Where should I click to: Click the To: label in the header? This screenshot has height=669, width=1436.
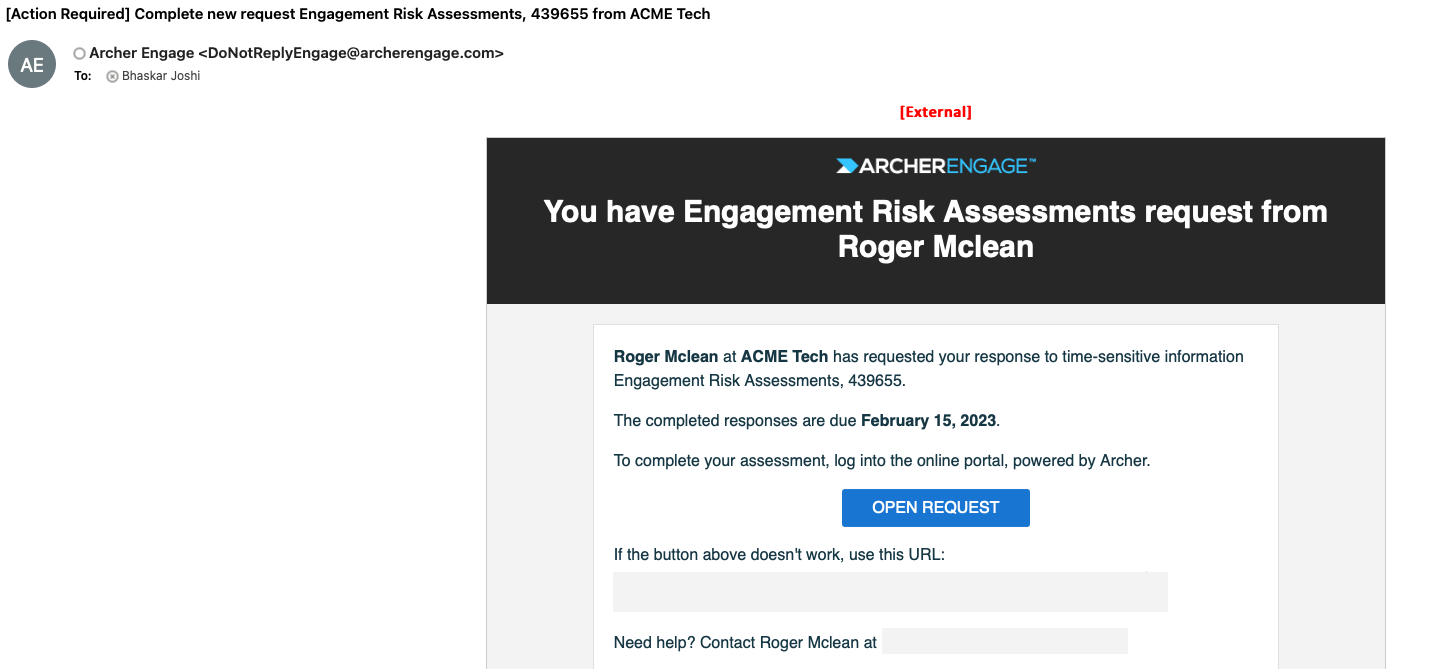(x=82, y=75)
